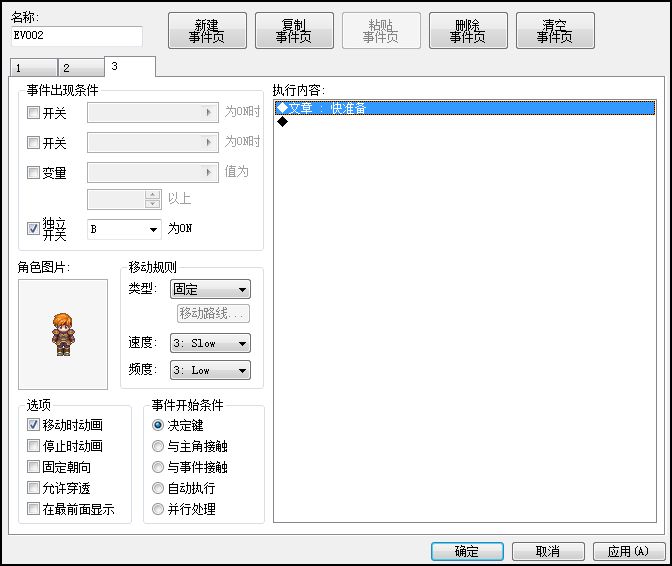The image size is (672, 566).
Task: Check the 固定朝向 option
Action: click(33, 467)
